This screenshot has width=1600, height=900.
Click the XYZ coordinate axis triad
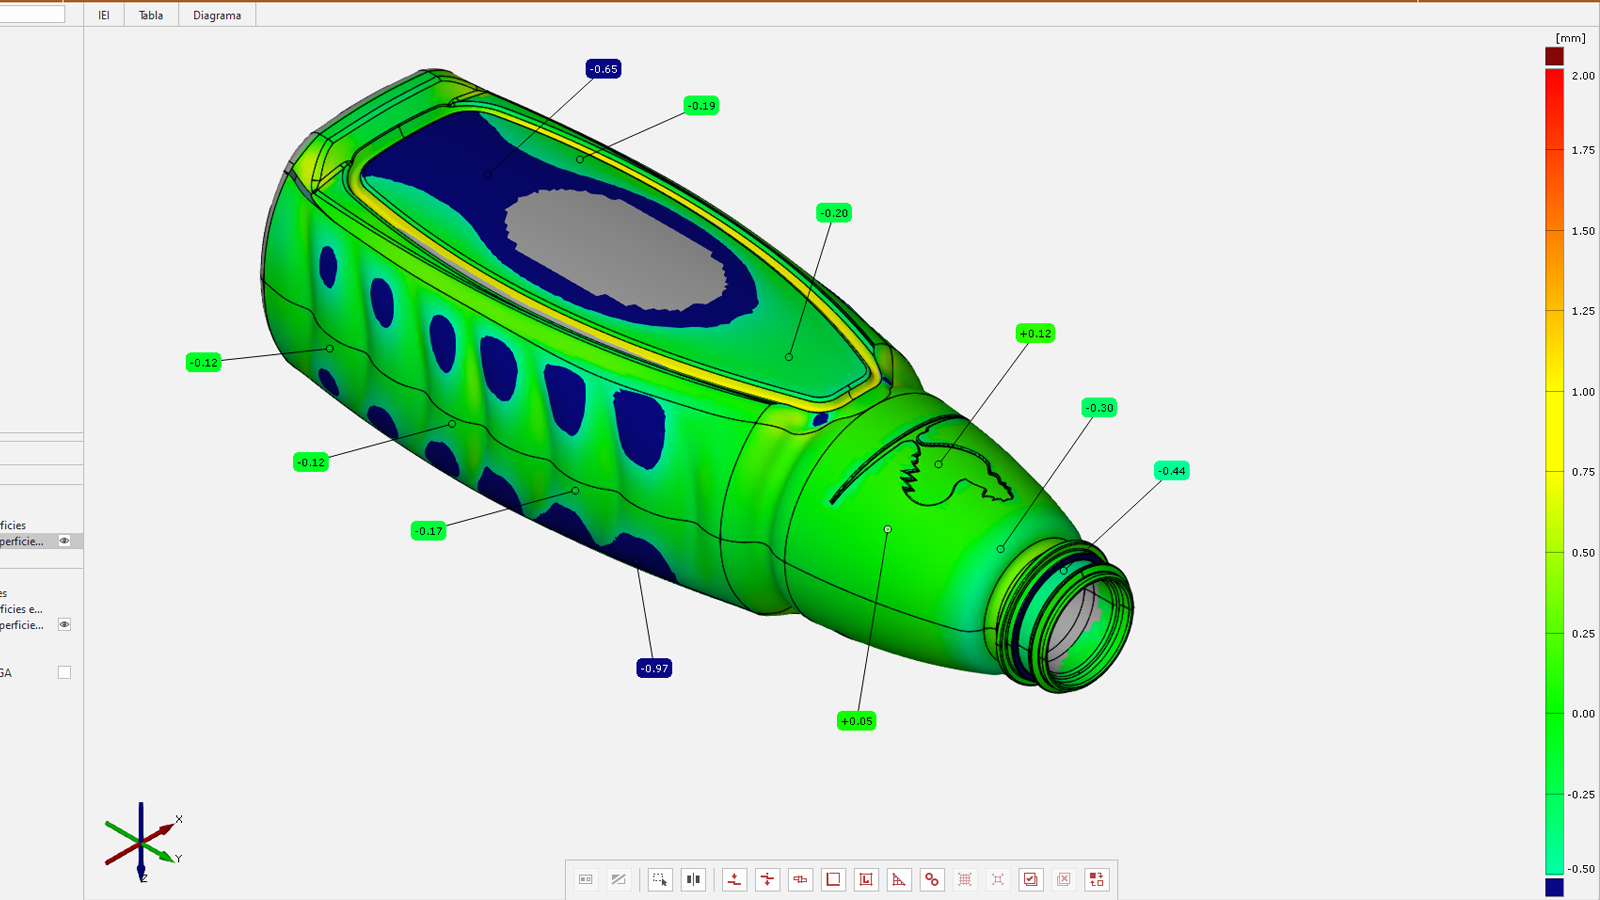coord(142,842)
